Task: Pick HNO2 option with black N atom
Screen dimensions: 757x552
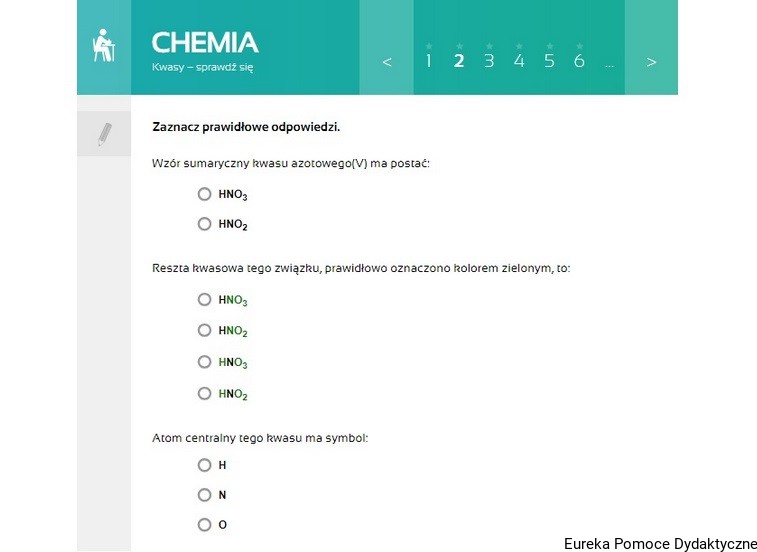Action: 205,394
